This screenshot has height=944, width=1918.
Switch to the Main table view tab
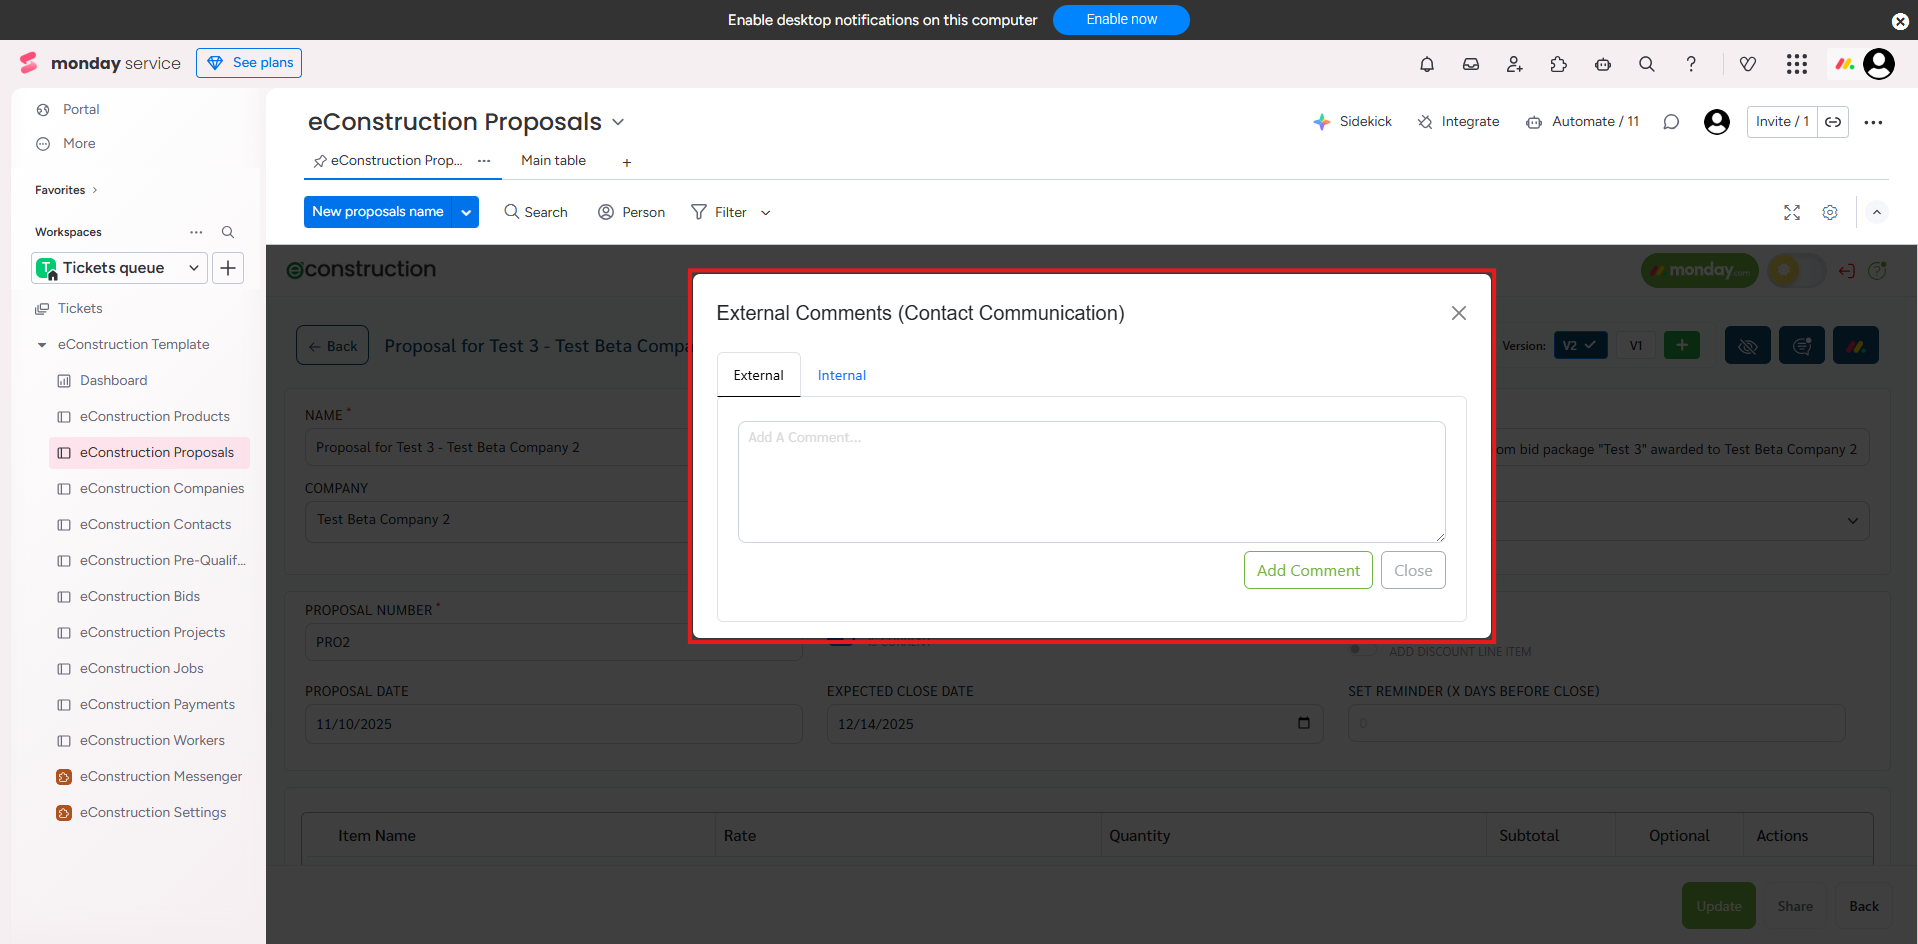[553, 161]
